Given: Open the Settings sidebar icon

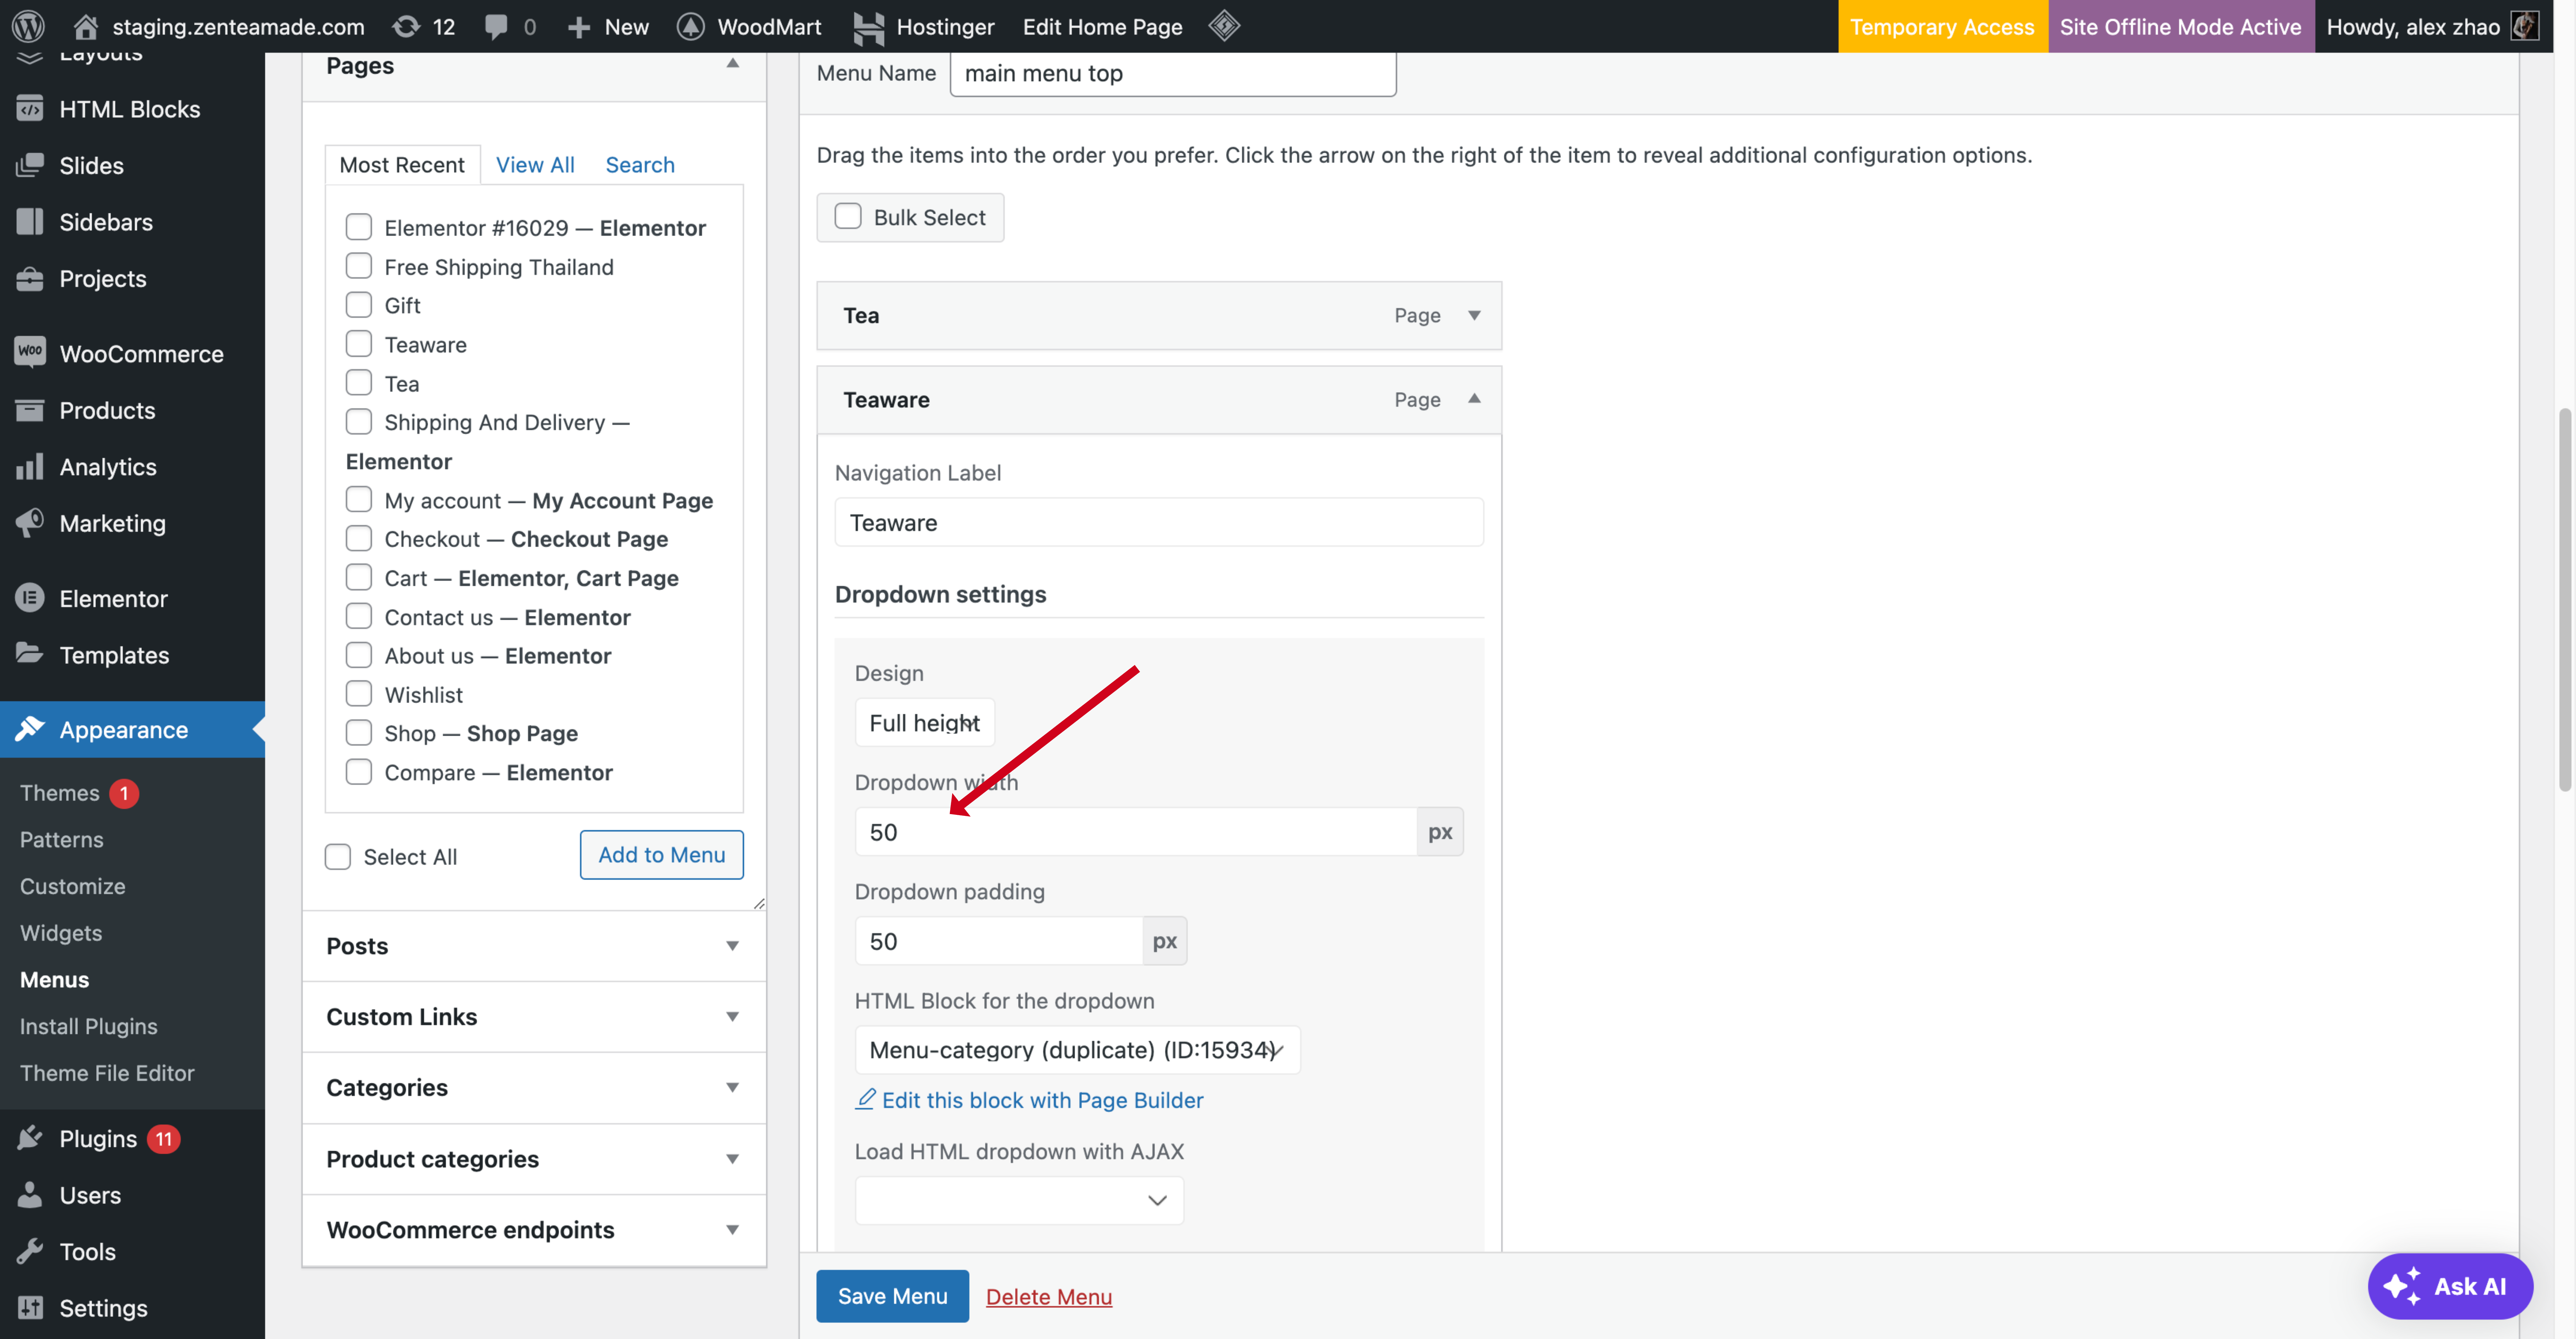Looking at the screenshot, I should tap(30, 1307).
